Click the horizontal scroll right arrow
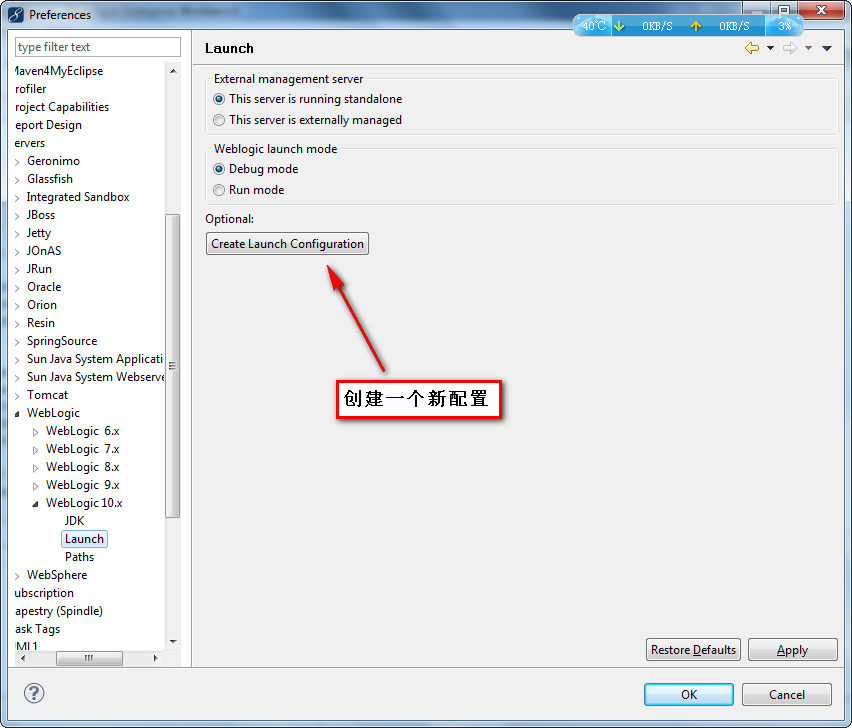 coord(155,658)
